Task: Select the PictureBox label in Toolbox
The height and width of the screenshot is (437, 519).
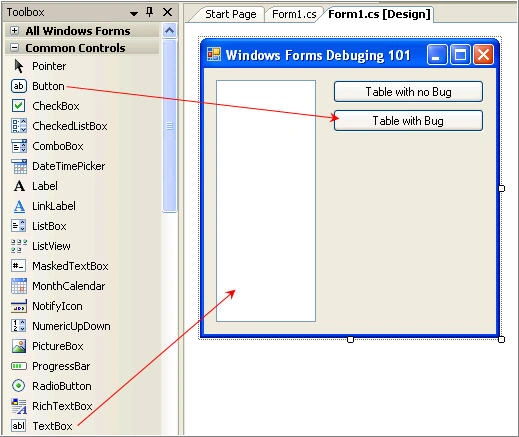Action: 58,346
